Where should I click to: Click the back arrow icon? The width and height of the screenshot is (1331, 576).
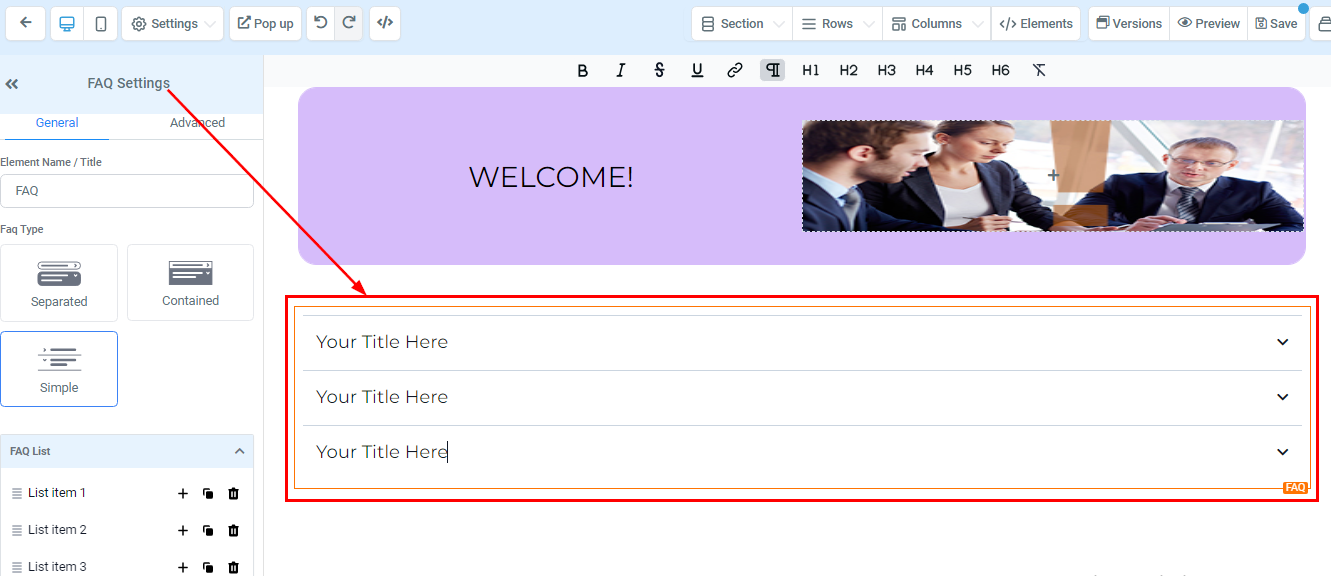click(26, 23)
